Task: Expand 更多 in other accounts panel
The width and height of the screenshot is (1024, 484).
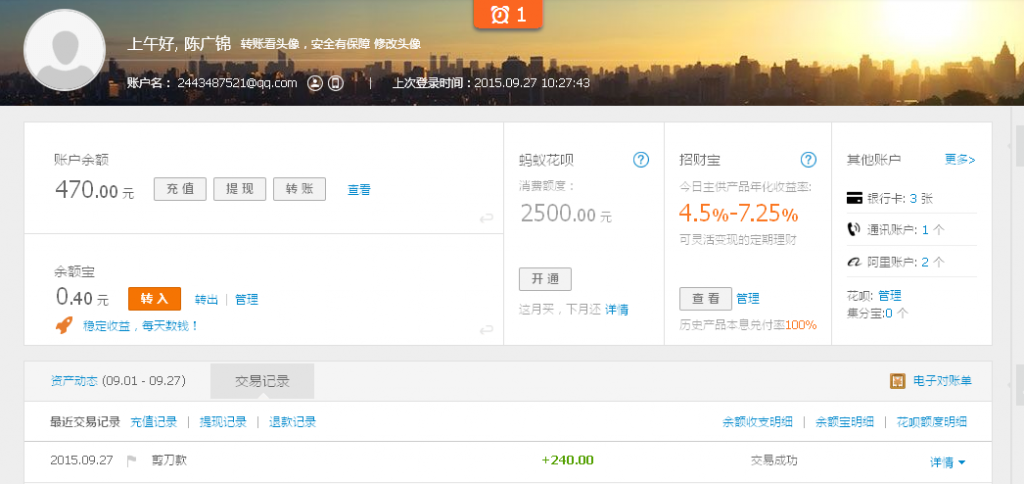Action: pos(959,159)
